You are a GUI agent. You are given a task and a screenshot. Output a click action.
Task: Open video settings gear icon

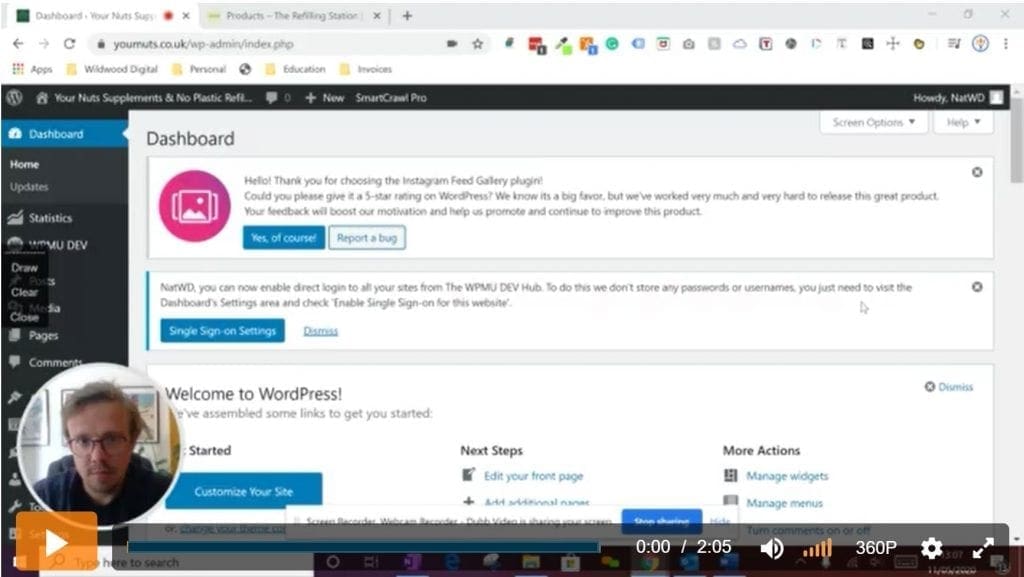click(x=931, y=548)
